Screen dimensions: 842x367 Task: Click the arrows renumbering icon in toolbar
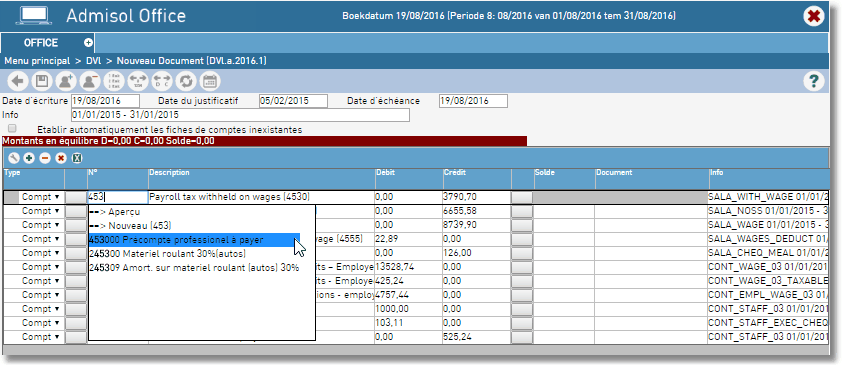[138, 82]
